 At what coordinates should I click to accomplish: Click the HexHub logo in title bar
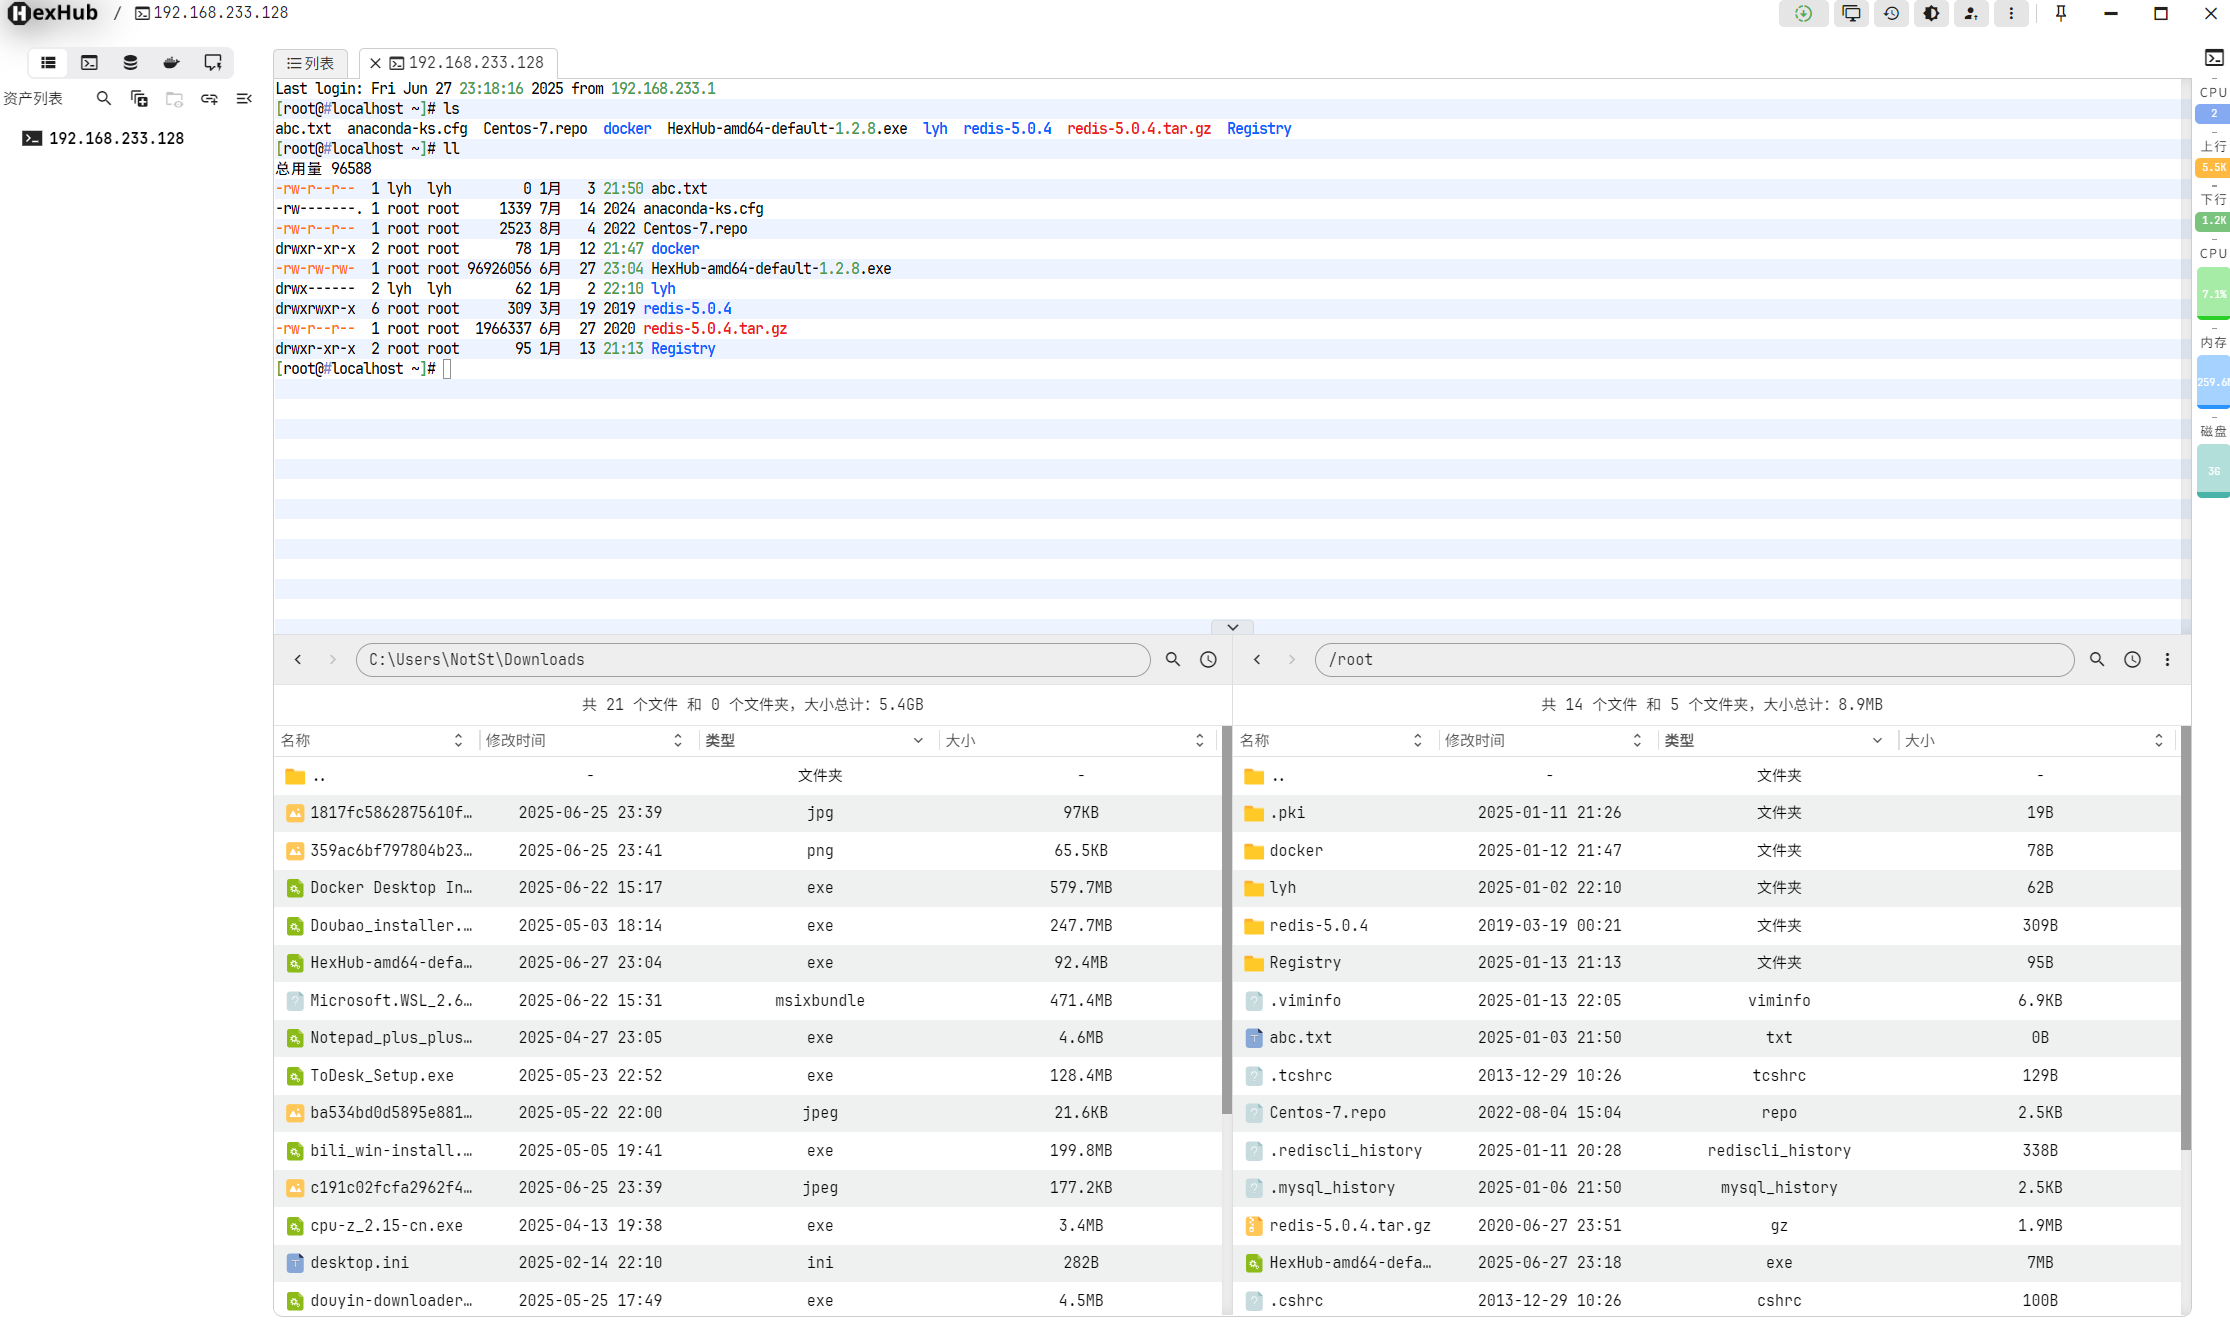pyautogui.click(x=53, y=13)
